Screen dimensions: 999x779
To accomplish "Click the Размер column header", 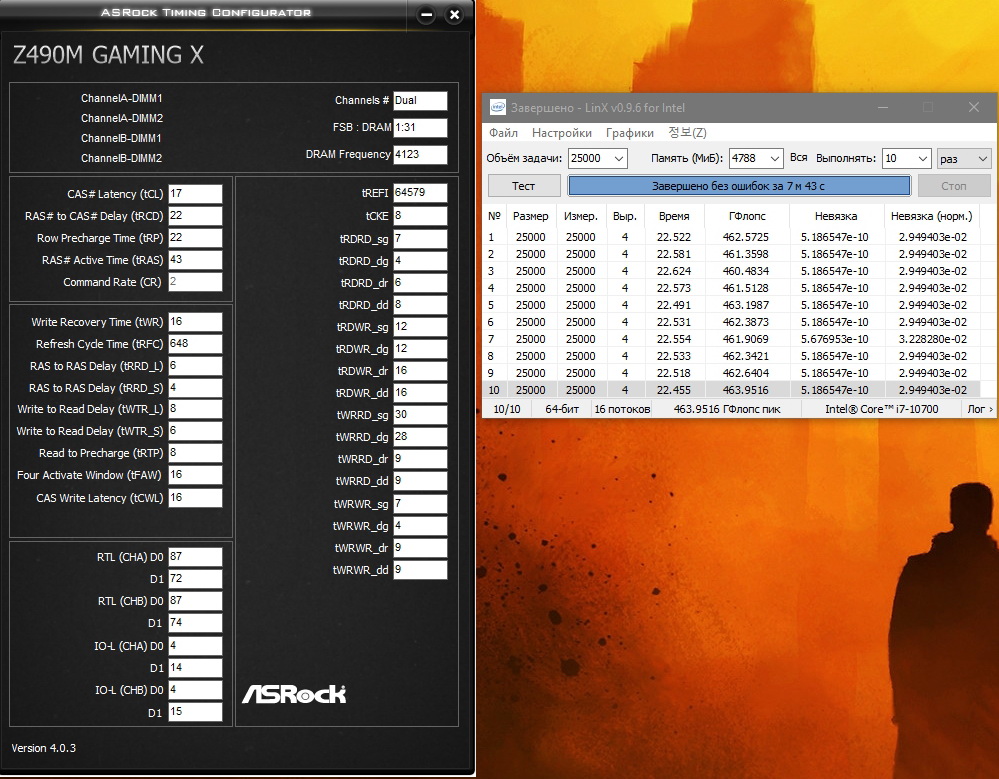I will [531, 216].
